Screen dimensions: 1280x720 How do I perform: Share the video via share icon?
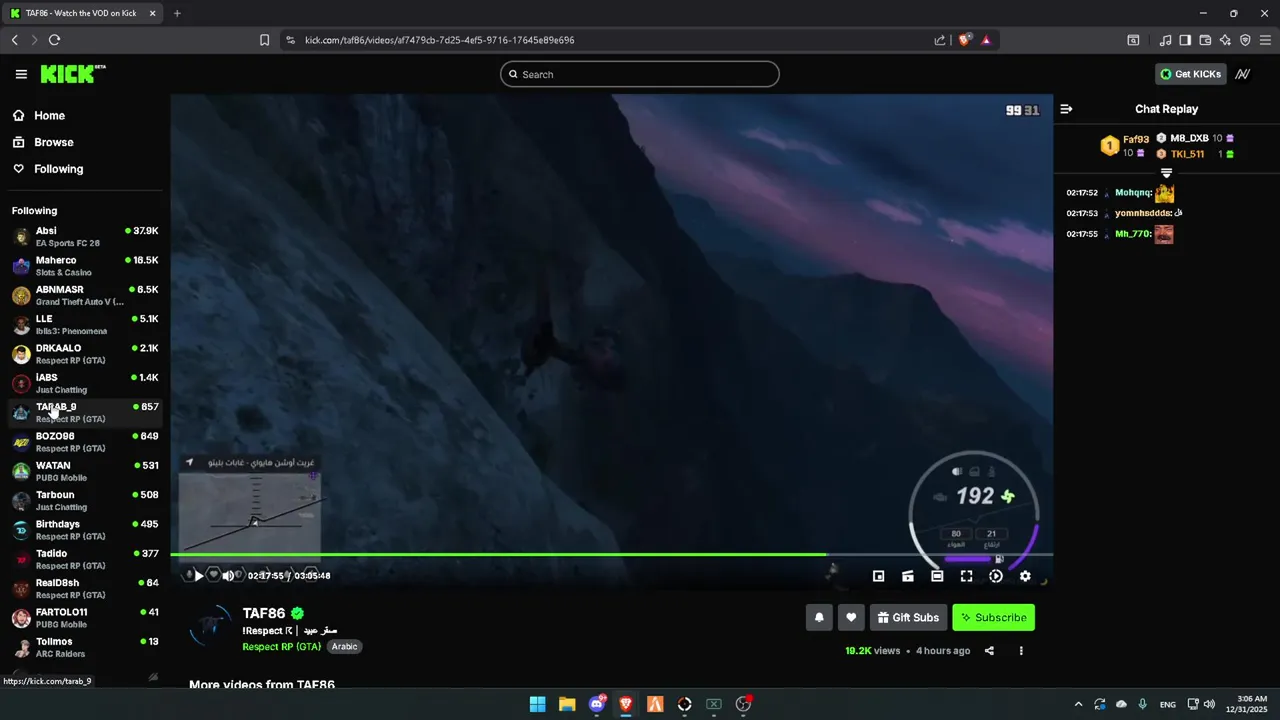[x=989, y=651]
